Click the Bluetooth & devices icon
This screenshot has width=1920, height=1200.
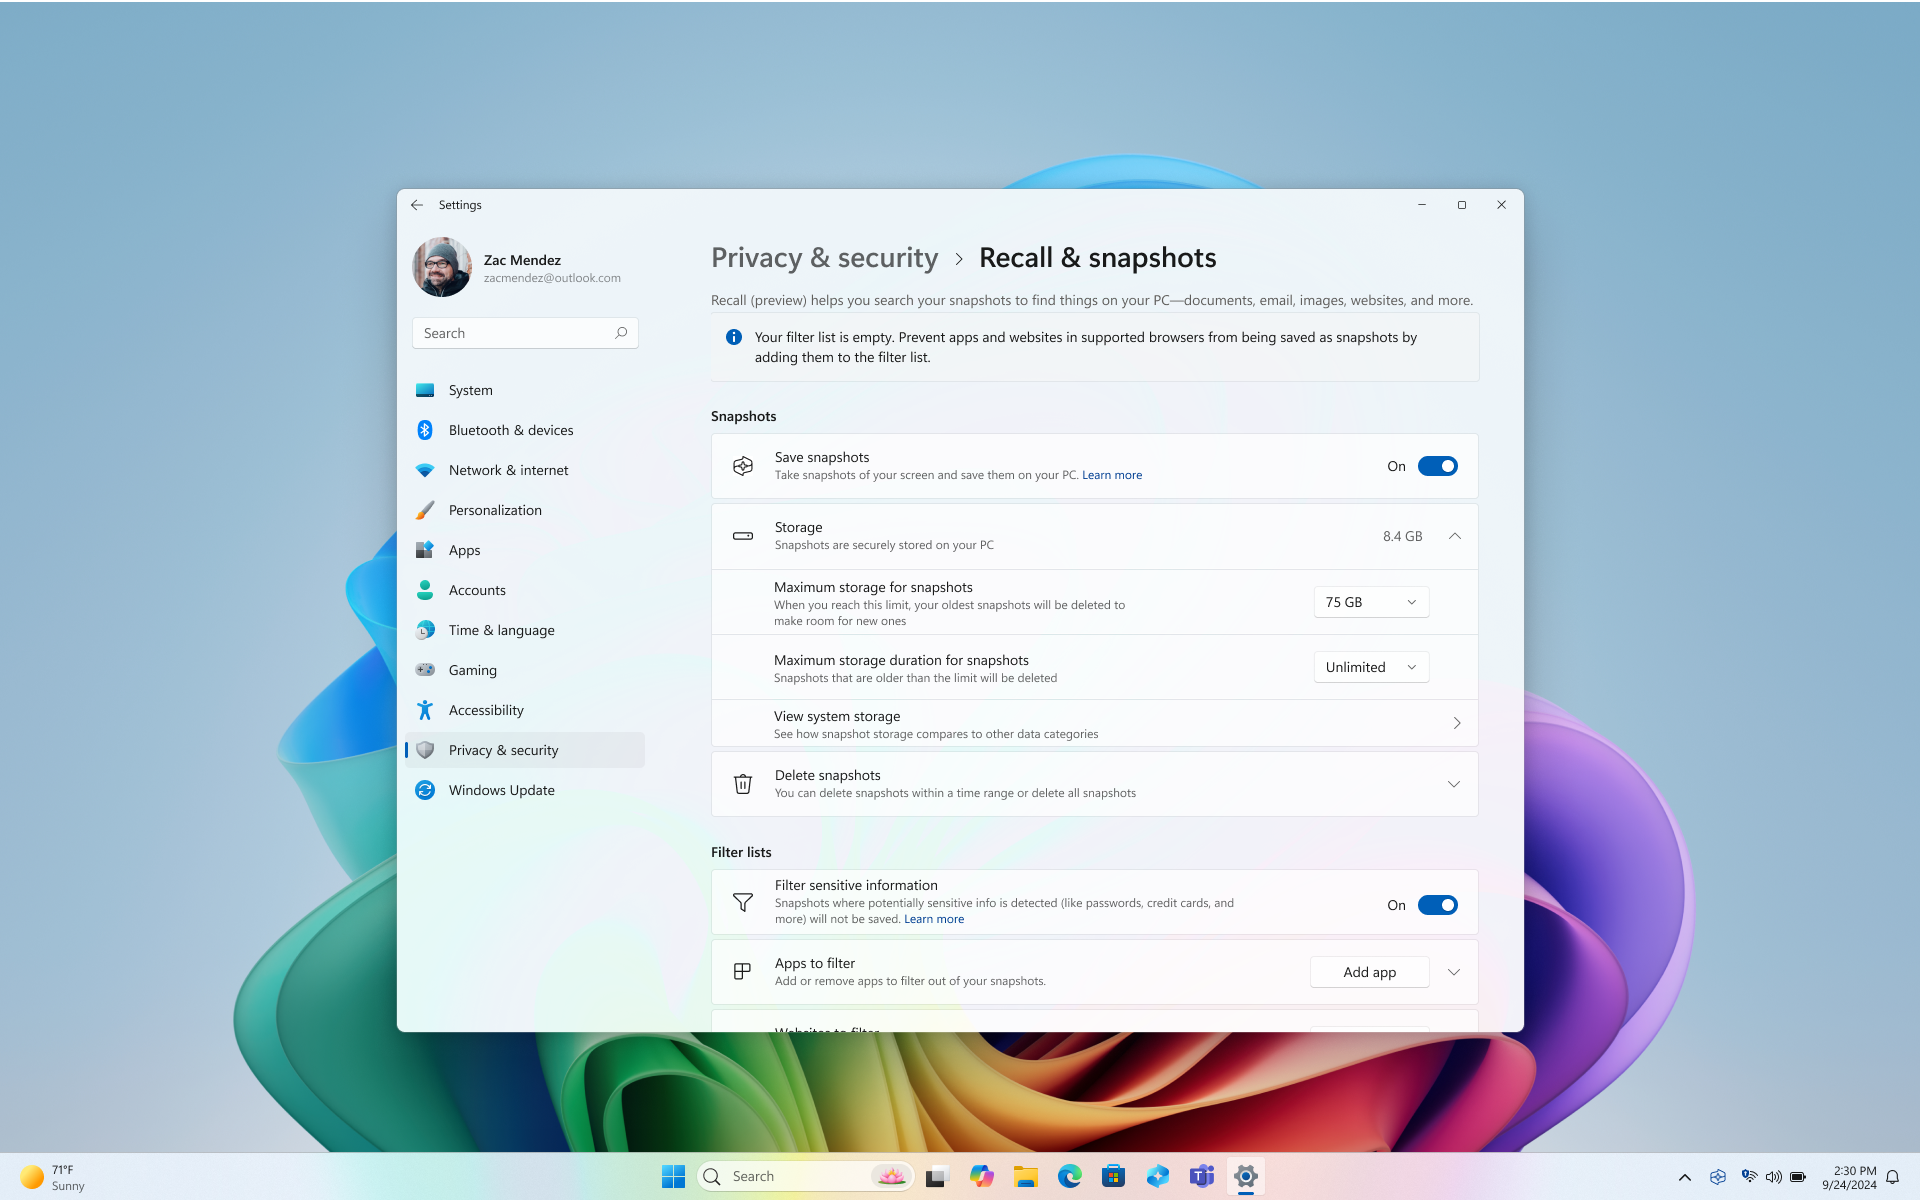click(426, 429)
